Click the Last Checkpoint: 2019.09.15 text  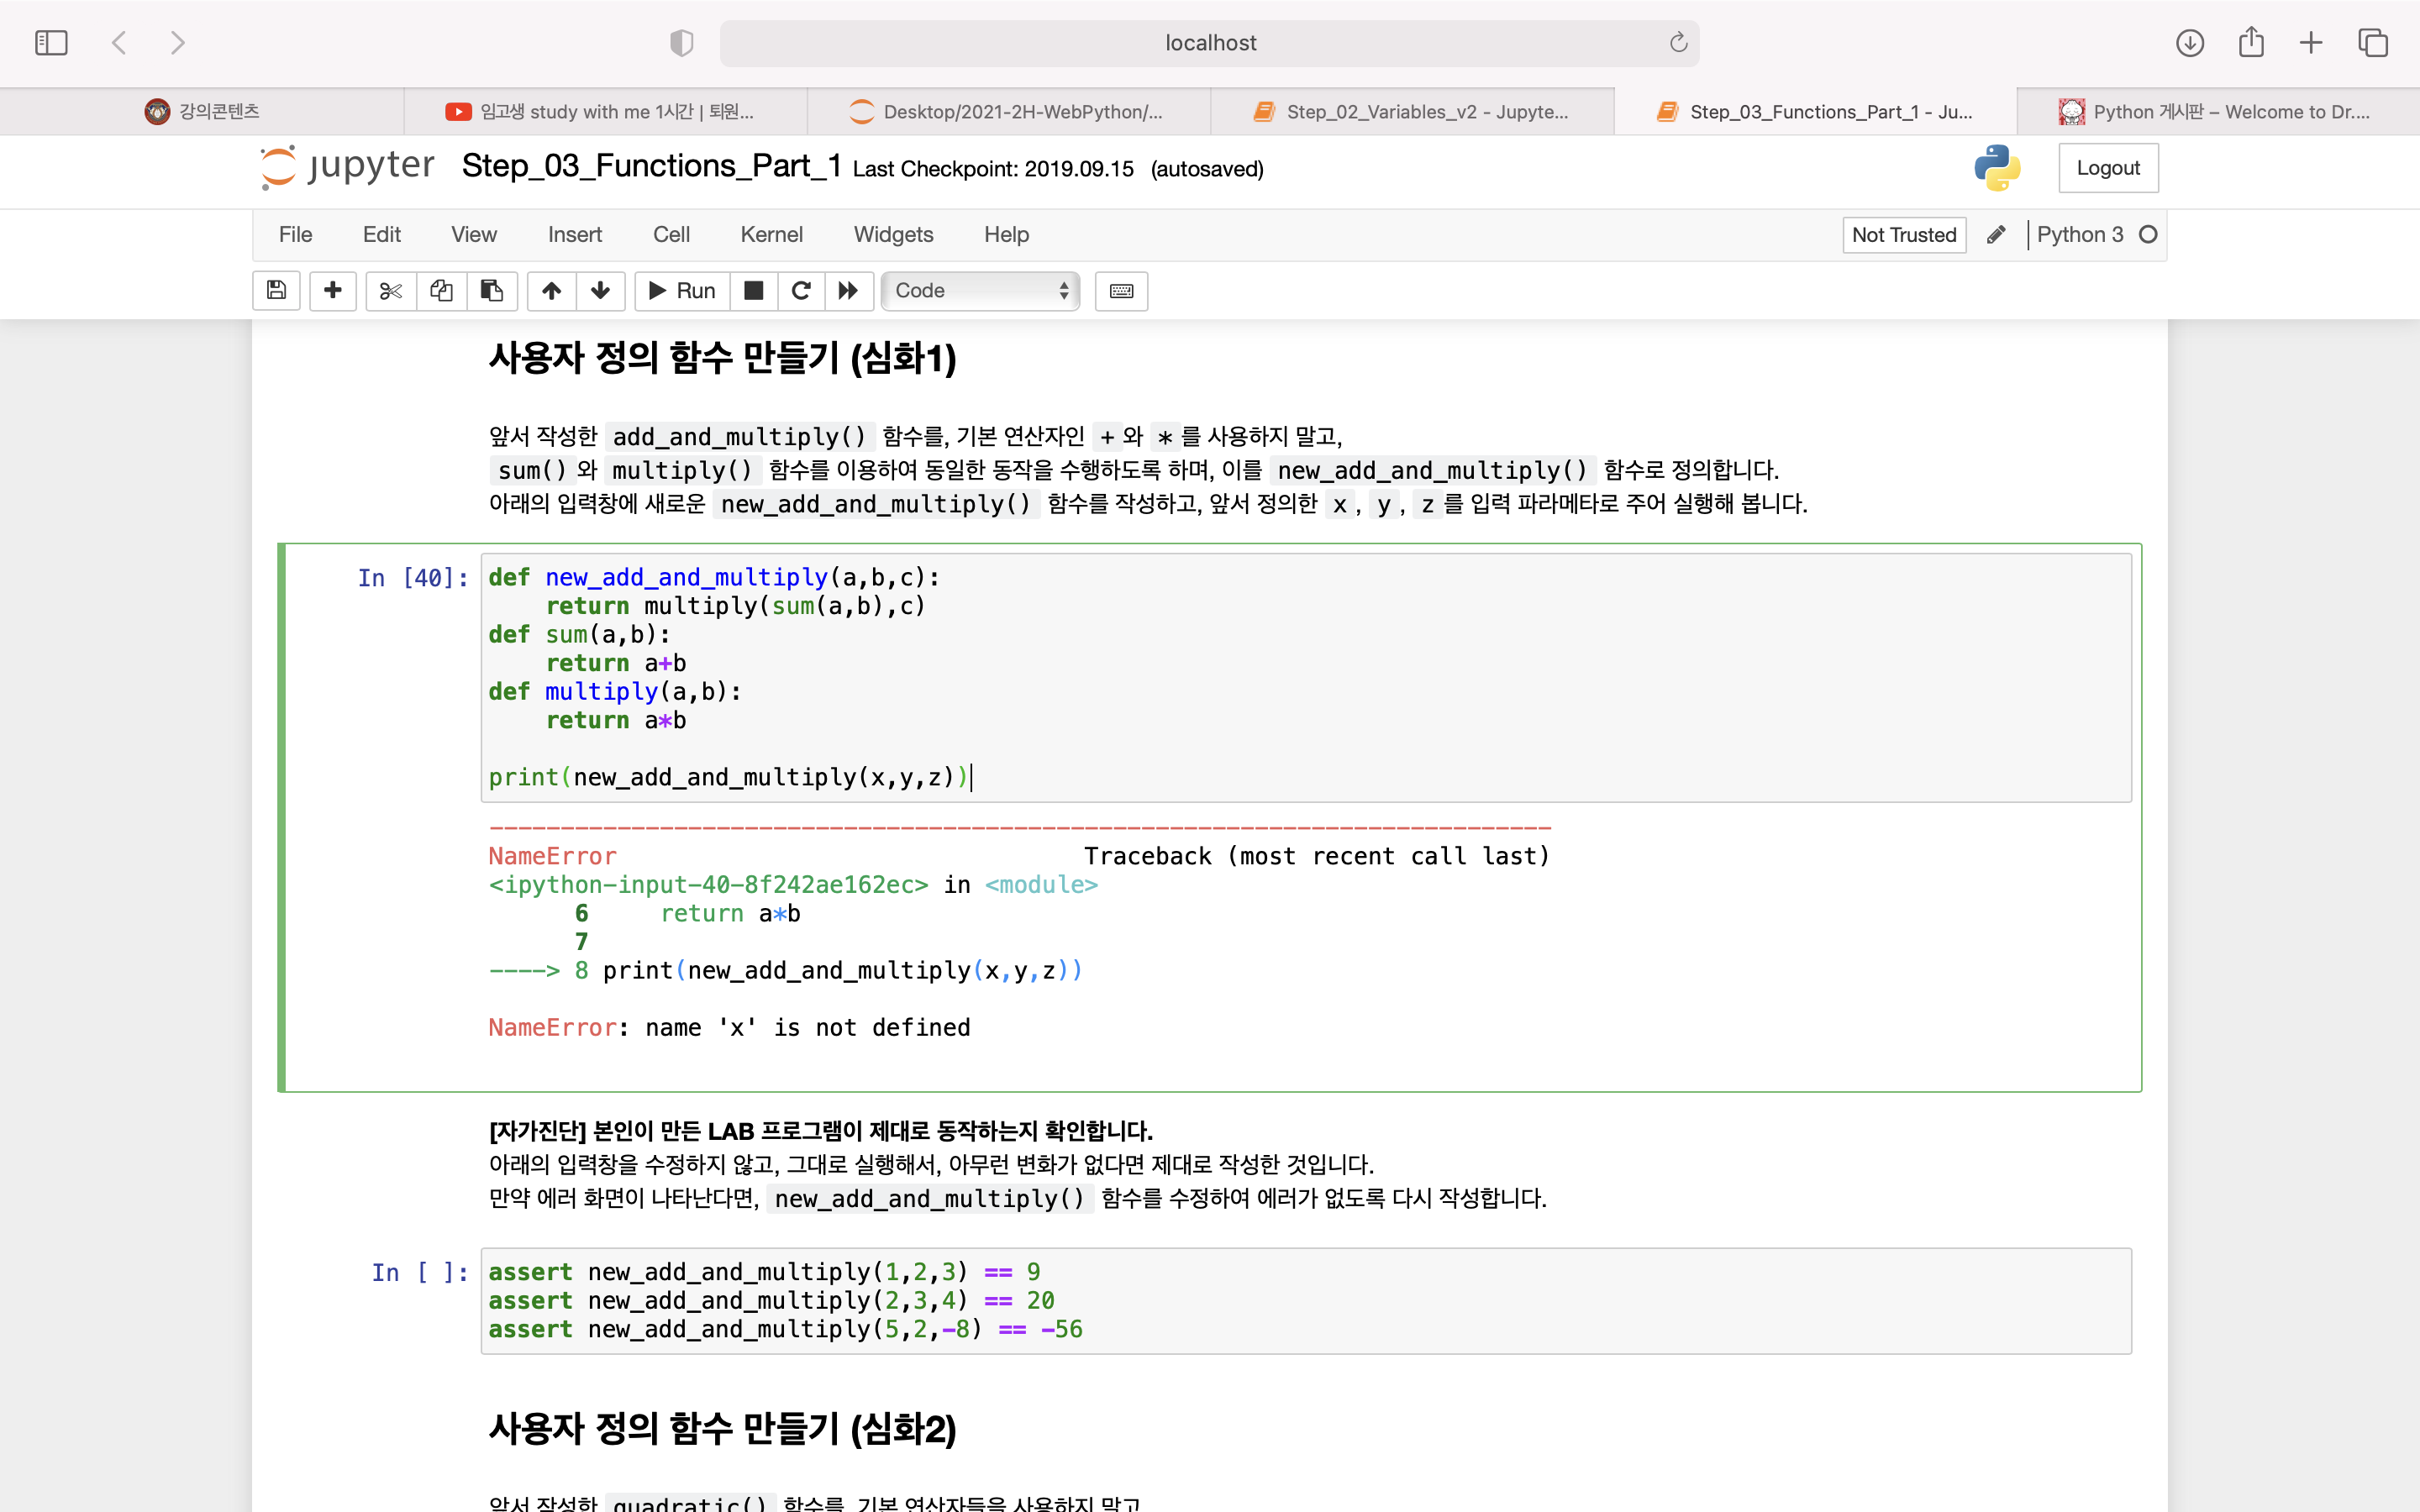(993, 169)
